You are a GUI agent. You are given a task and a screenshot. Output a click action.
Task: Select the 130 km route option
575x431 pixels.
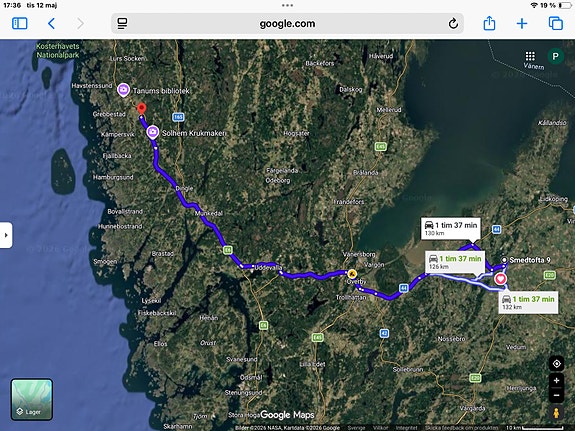pyautogui.click(x=451, y=229)
